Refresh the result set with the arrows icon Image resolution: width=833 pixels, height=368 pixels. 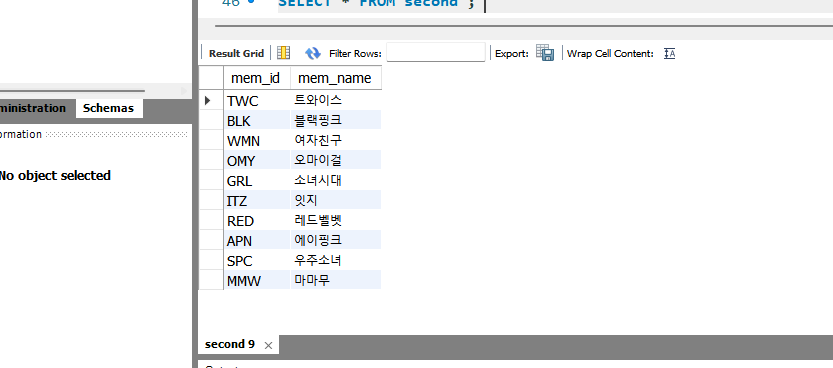pyautogui.click(x=313, y=53)
